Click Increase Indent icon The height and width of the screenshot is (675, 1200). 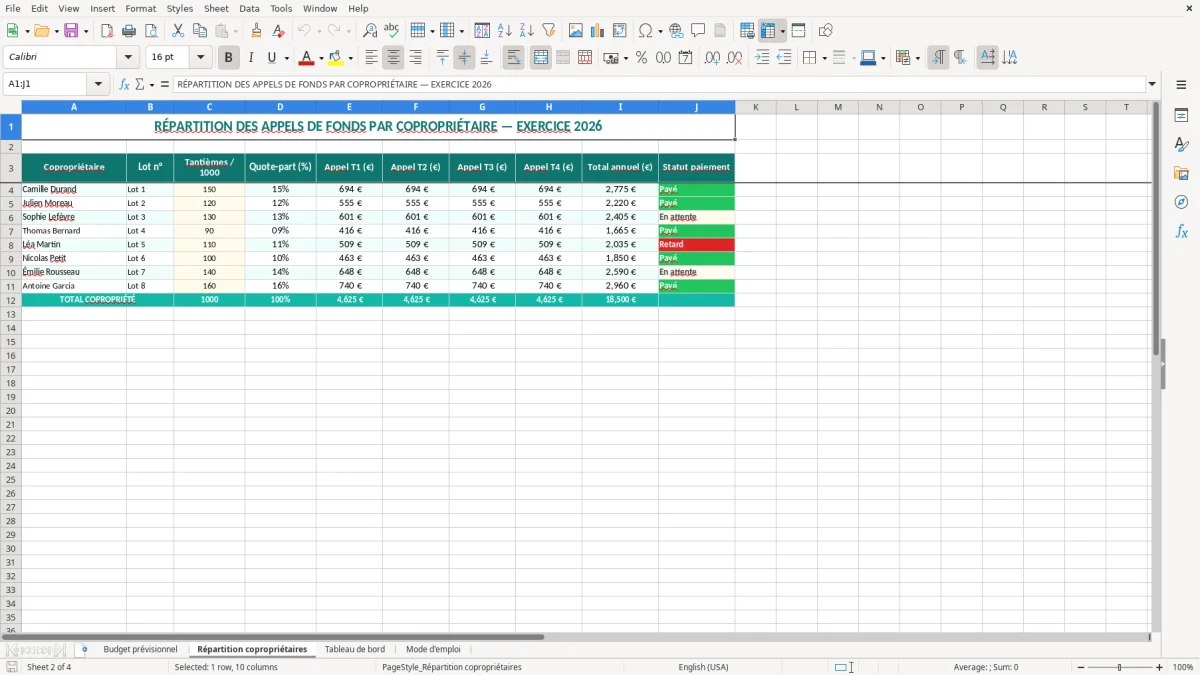click(762, 58)
